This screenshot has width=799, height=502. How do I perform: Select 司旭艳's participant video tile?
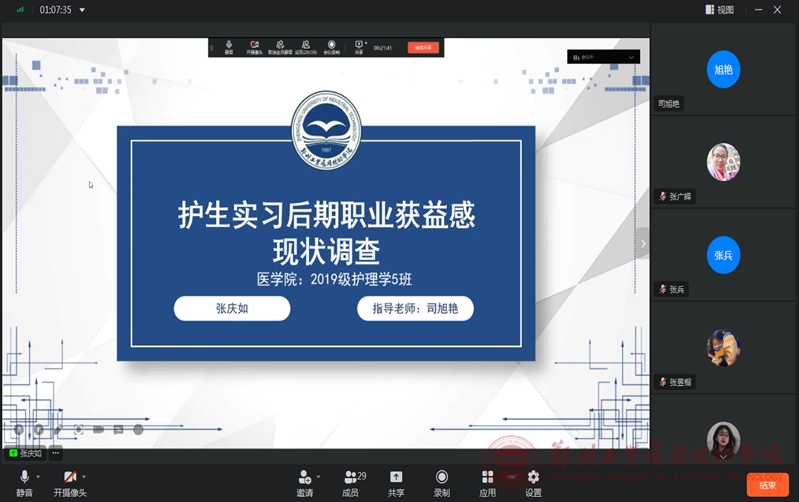723,70
